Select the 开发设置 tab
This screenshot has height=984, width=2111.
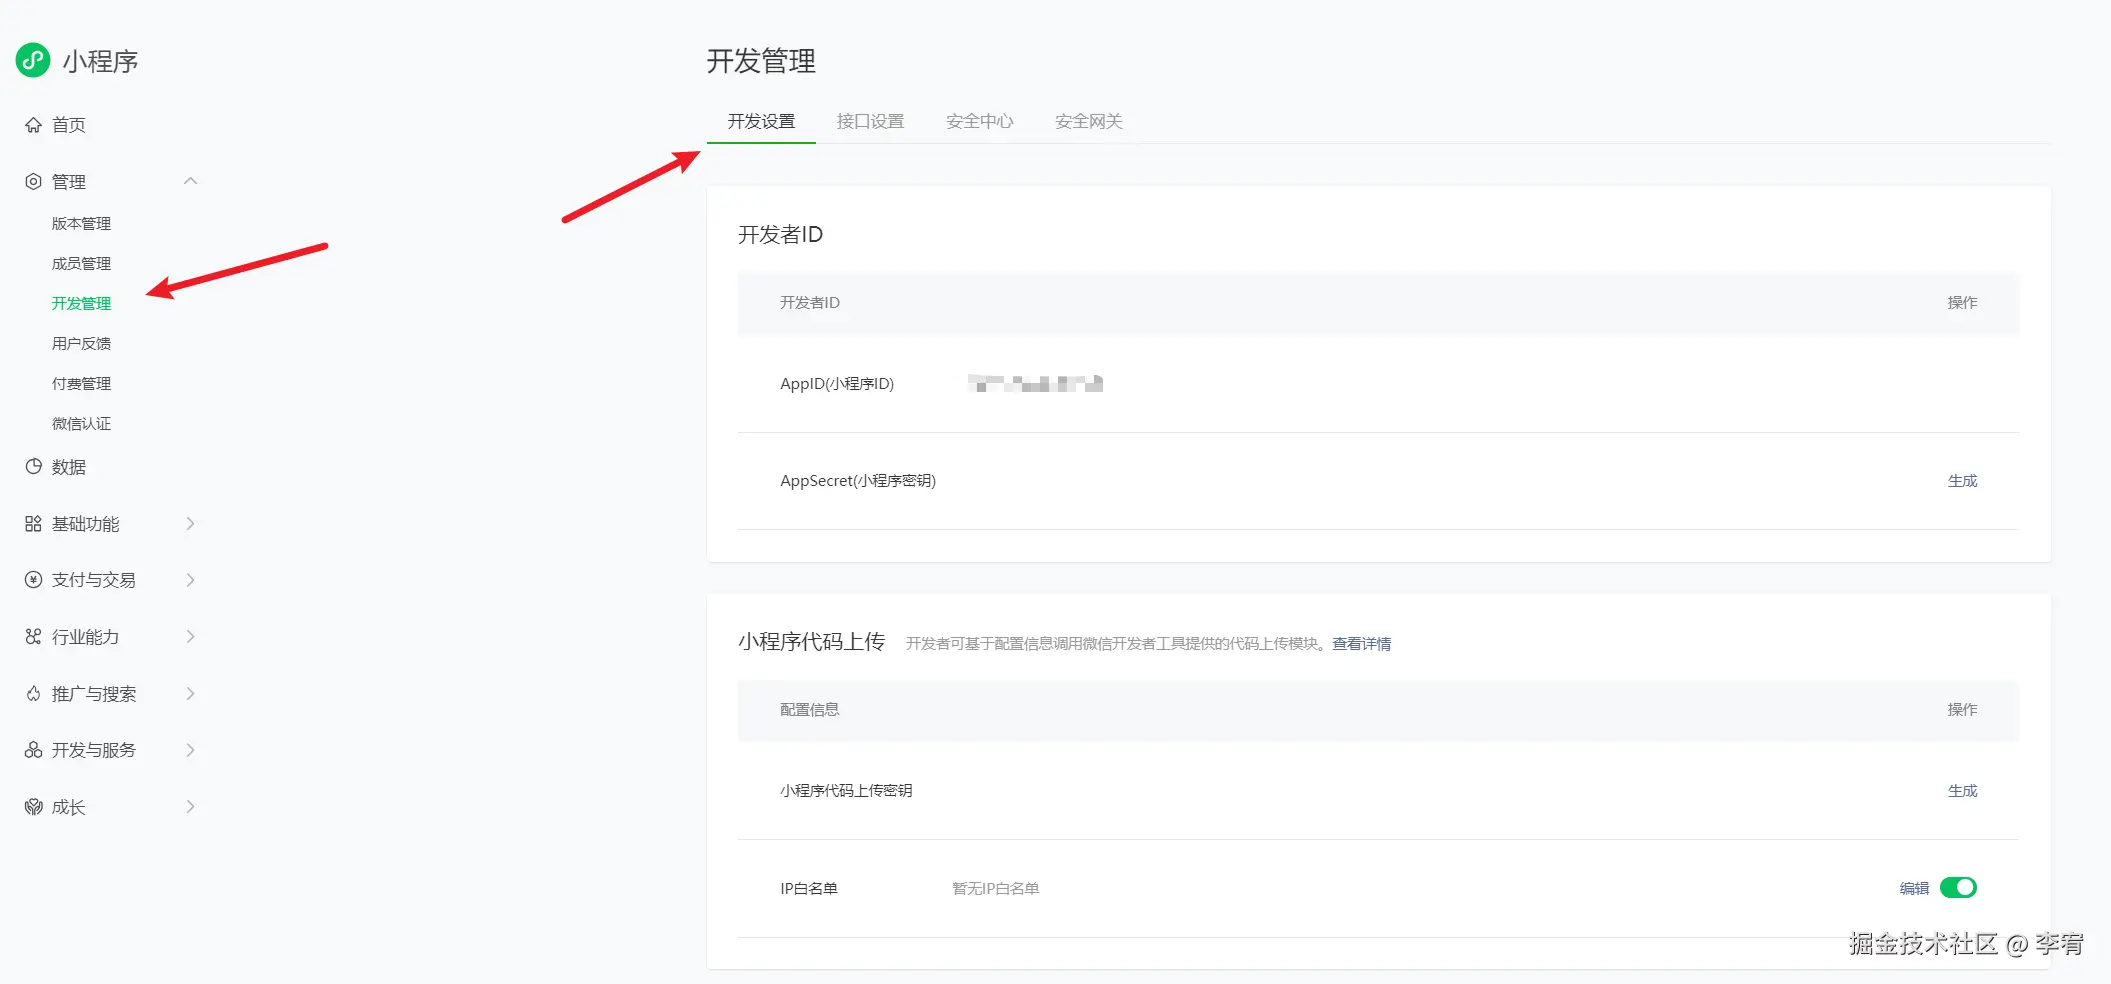coord(761,121)
